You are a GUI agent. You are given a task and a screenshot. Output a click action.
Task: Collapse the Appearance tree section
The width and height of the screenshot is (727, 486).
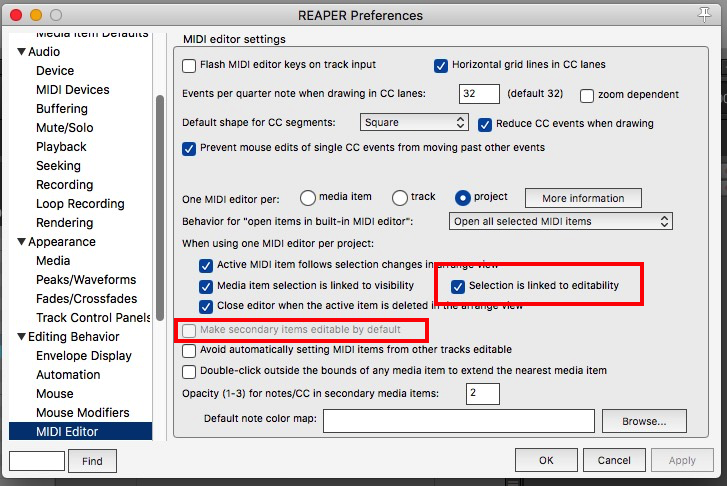[x=21, y=242]
